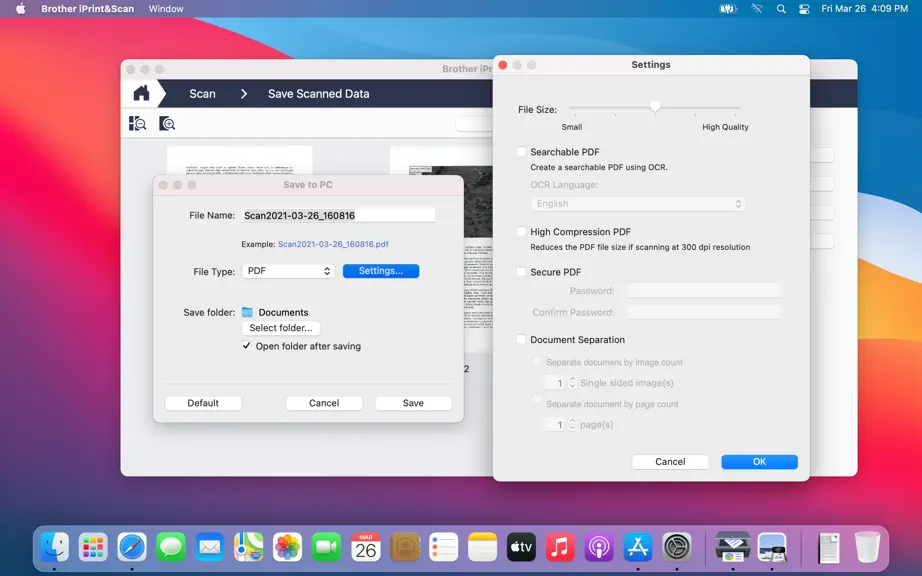This screenshot has height=576, width=922.
Task: Click Cancel in the Save to PC dialog
Action: point(324,403)
